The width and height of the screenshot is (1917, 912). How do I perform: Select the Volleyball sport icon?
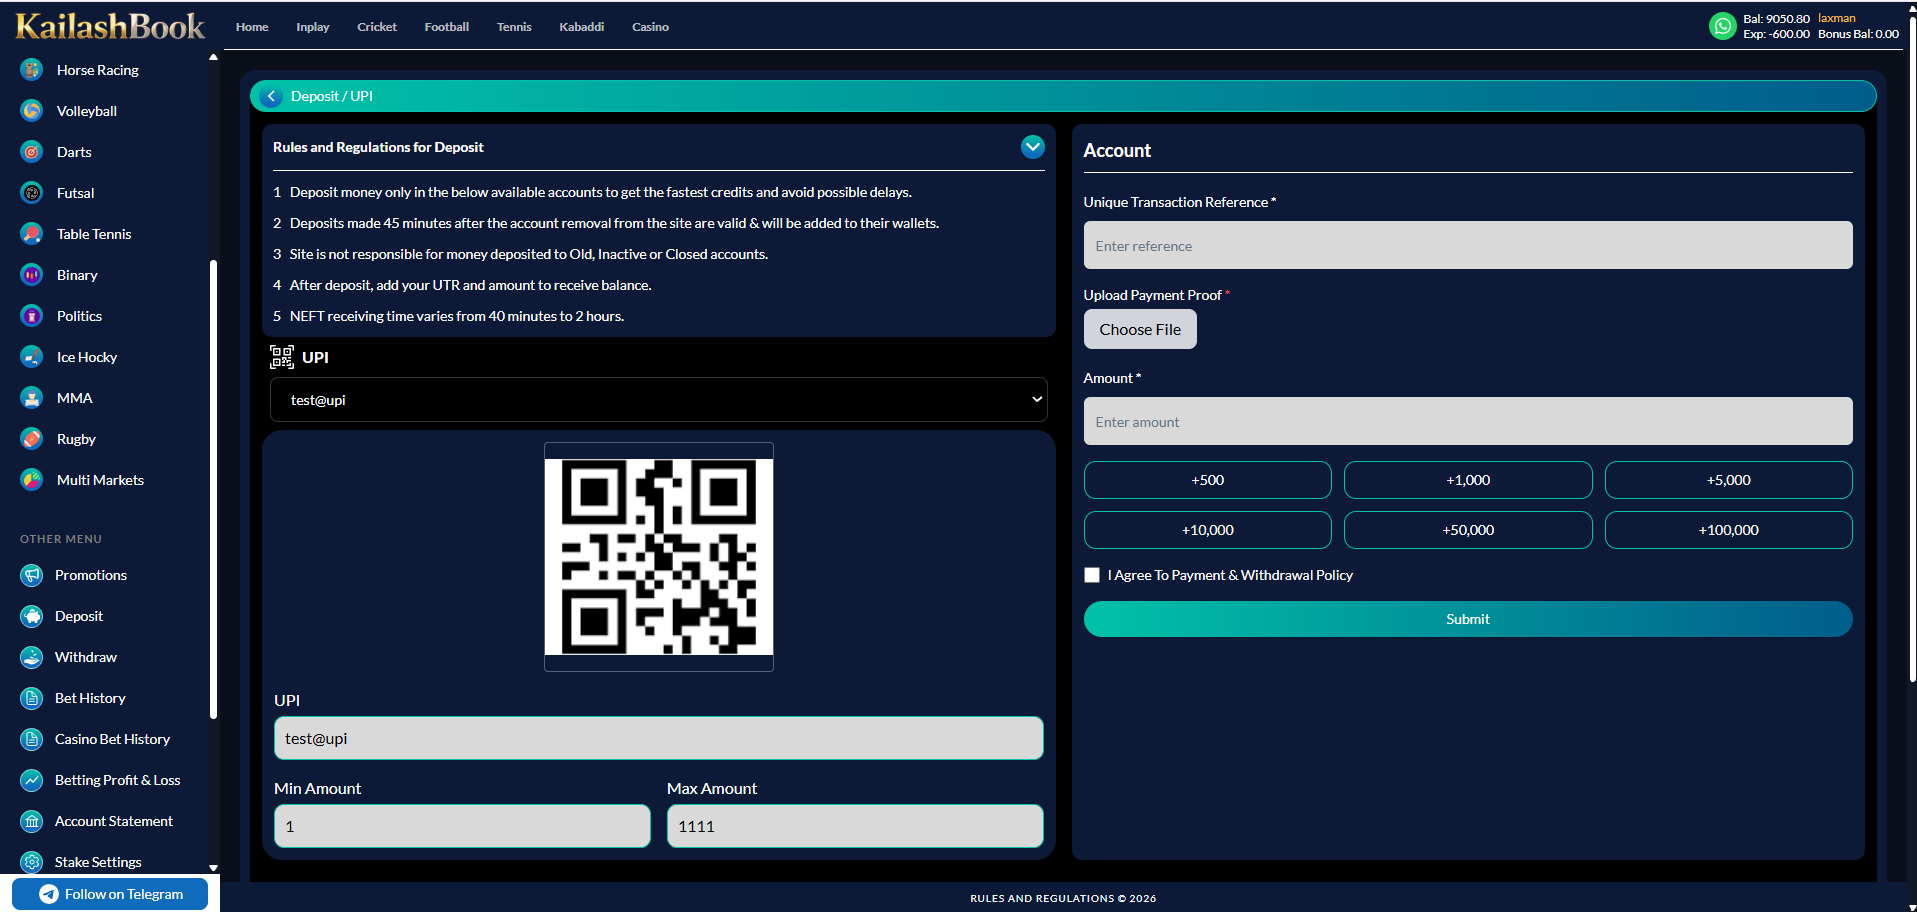pos(32,111)
